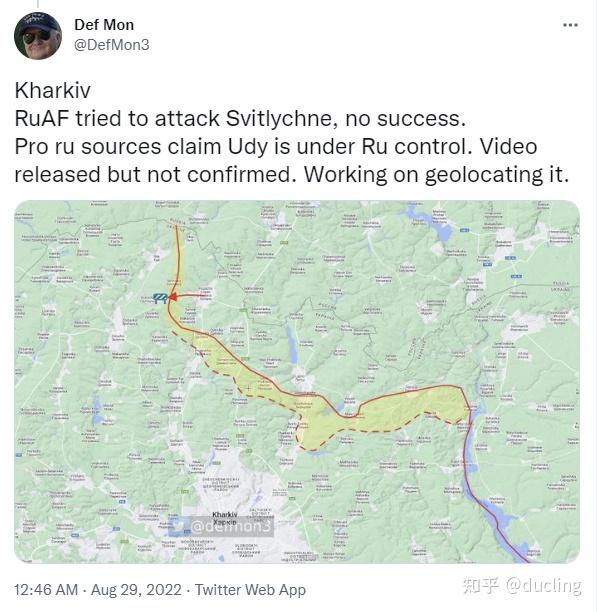Open the Twitter Web App source link
Image resolution: width=597 pixels, height=612 pixels.
pyautogui.click(x=251, y=589)
